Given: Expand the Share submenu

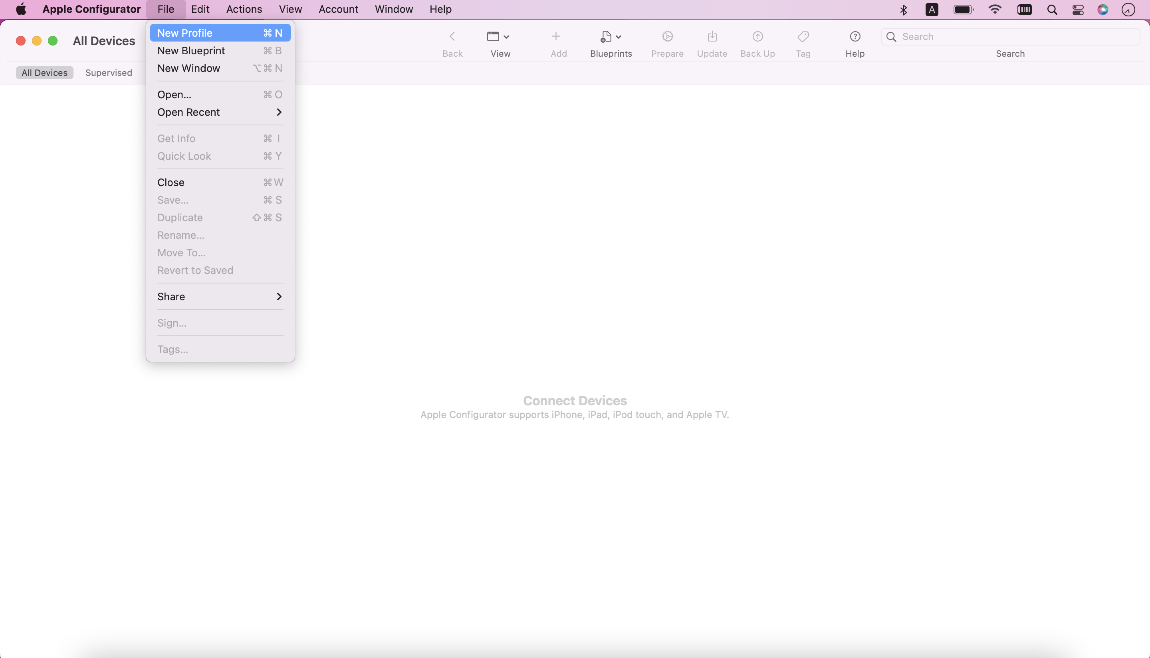Looking at the screenshot, I should [219, 296].
